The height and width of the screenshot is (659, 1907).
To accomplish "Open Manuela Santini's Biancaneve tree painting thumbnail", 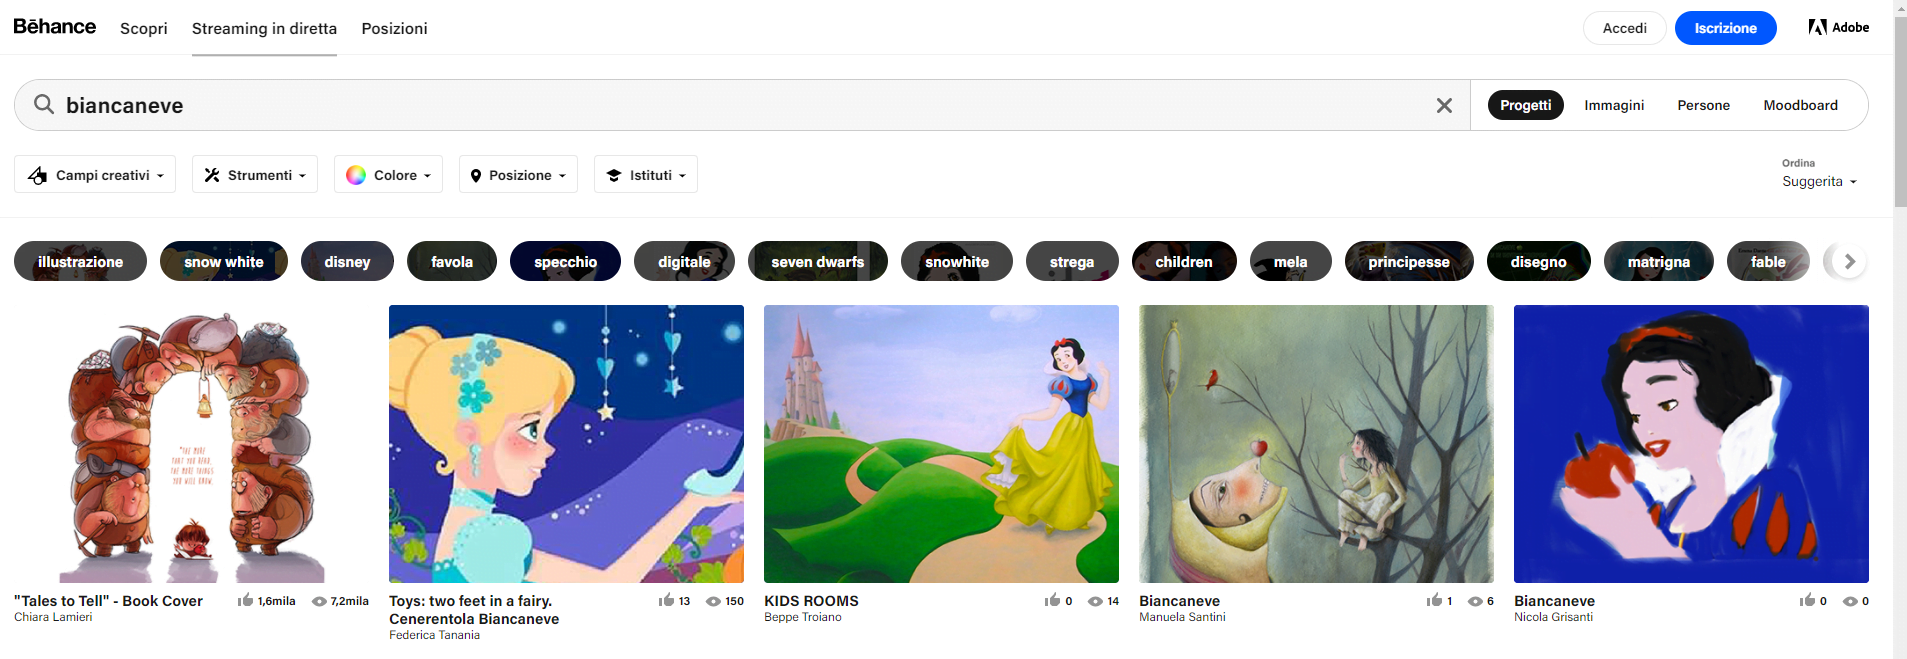I will point(1316,444).
